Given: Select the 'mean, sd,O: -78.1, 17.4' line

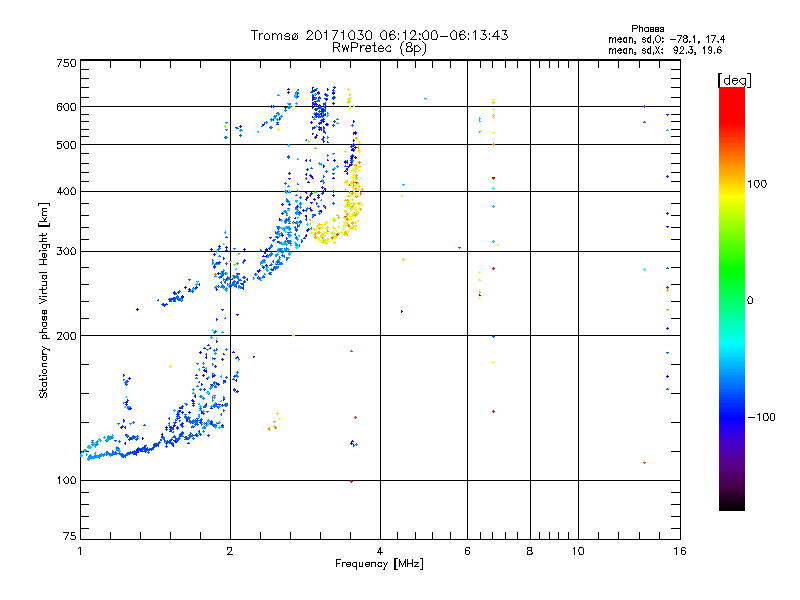Looking at the screenshot, I should pyautogui.click(x=666, y=39).
